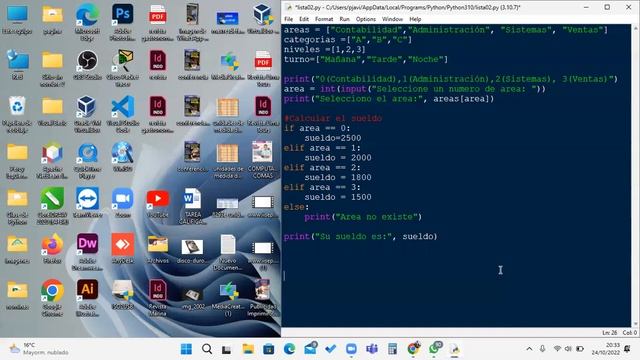
Task: Open the Help menu in IDLE
Action: [415, 19]
